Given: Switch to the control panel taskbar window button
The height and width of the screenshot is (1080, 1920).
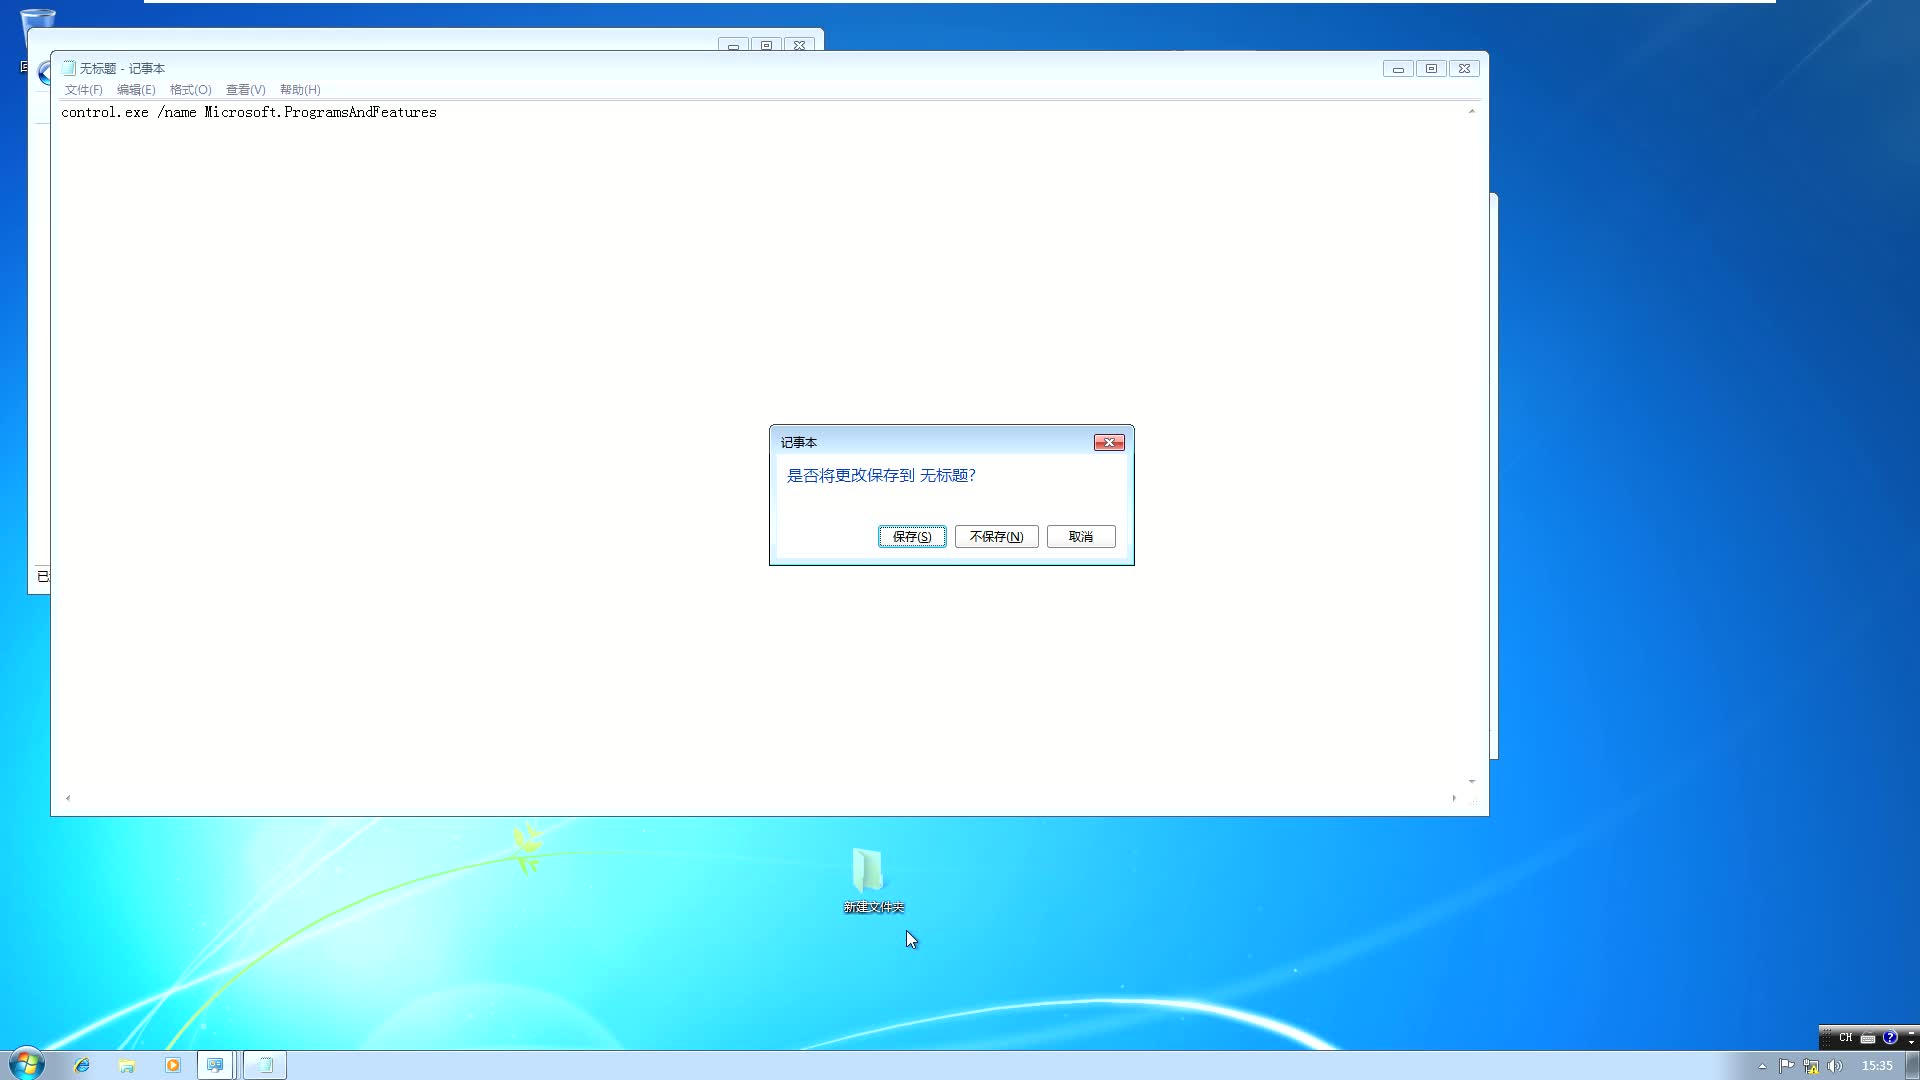Looking at the screenshot, I should pyautogui.click(x=217, y=1066).
